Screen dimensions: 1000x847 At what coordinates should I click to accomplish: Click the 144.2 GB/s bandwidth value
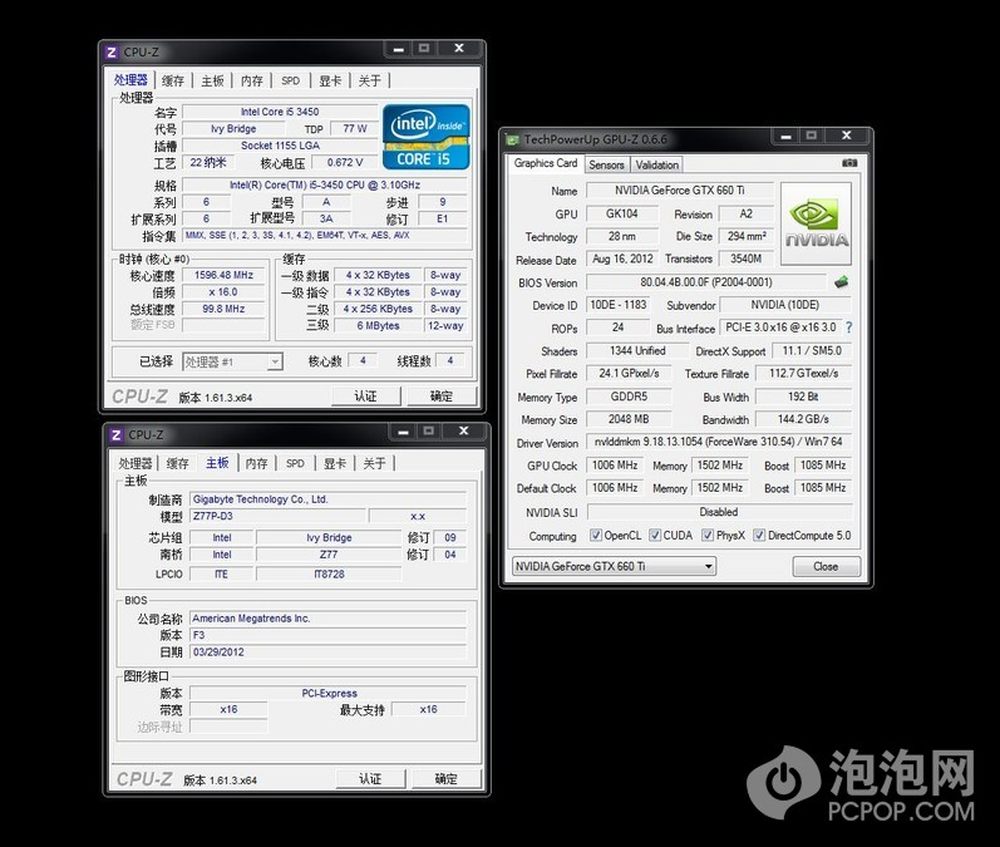click(x=804, y=419)
